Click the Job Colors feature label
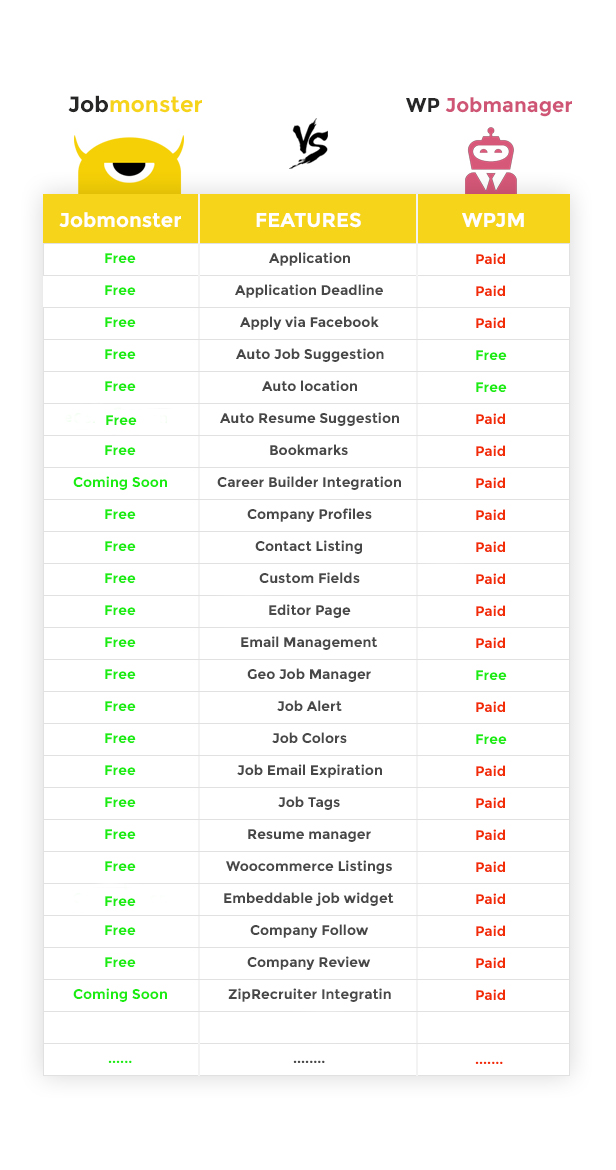The height and width of the screenshot is (1170, 616). coord(309,738)
